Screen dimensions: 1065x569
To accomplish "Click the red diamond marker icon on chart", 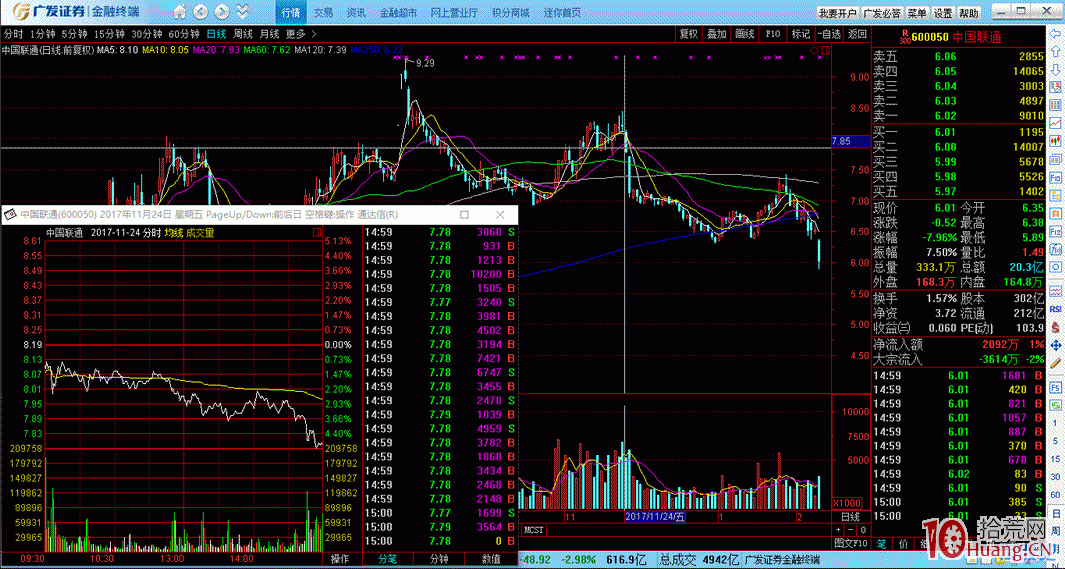I will [x=815, y=50].
